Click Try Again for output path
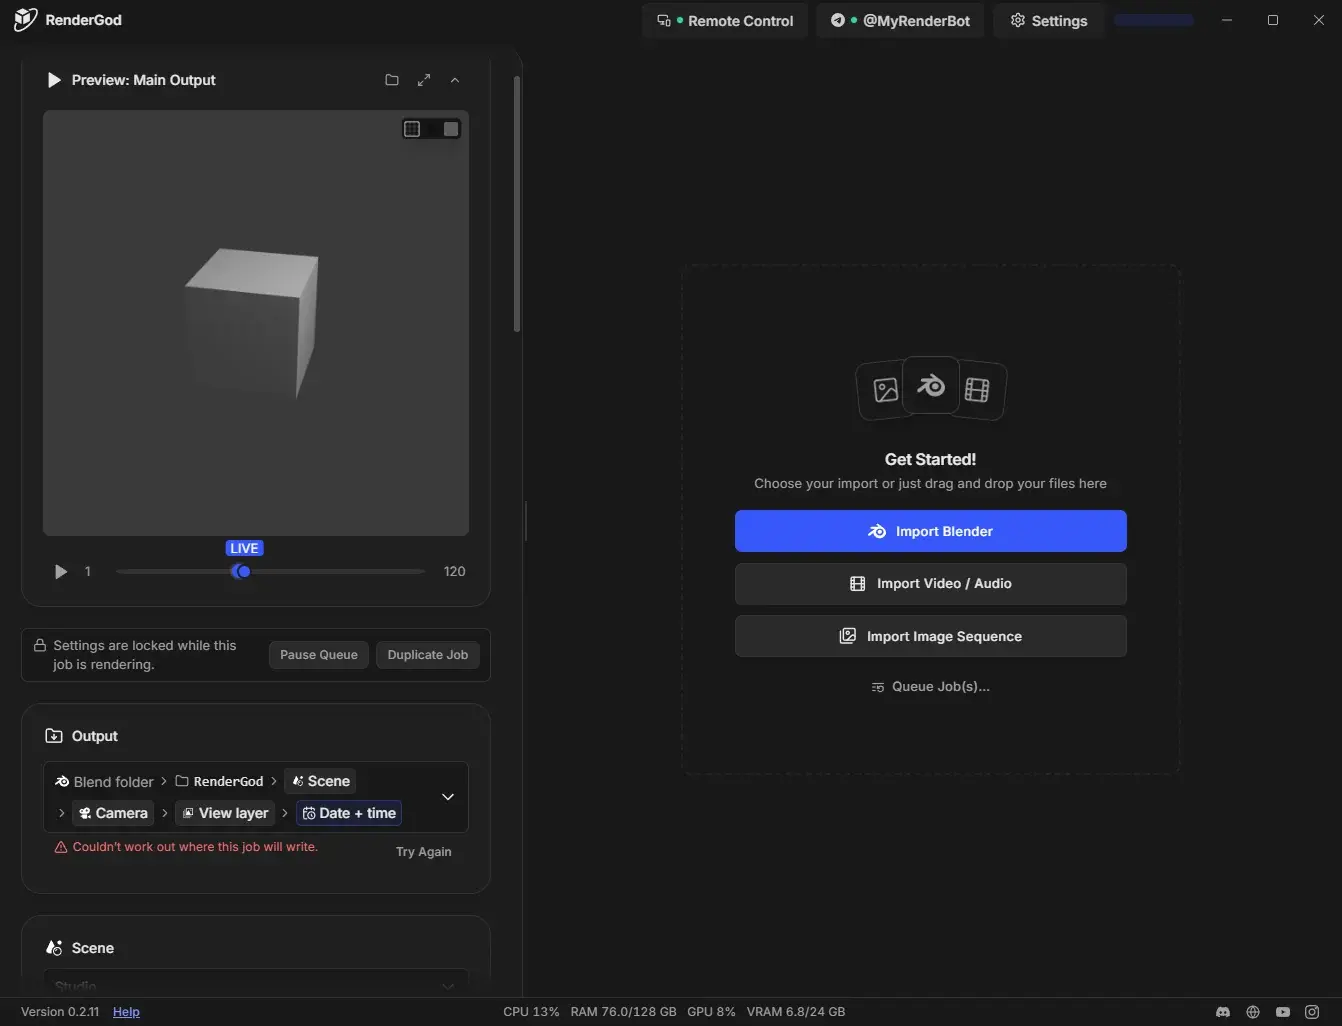 (x=424, y=852)
